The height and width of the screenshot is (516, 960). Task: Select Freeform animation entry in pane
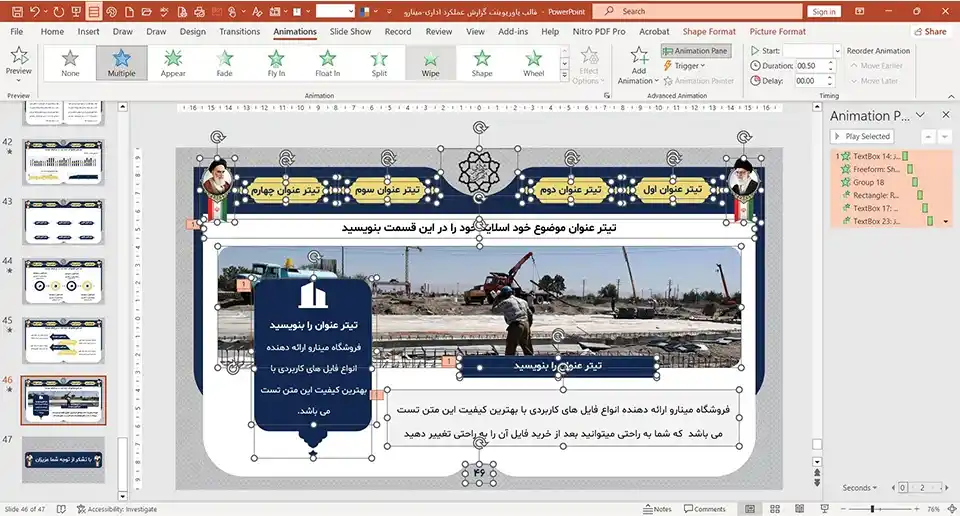point(890,169)
